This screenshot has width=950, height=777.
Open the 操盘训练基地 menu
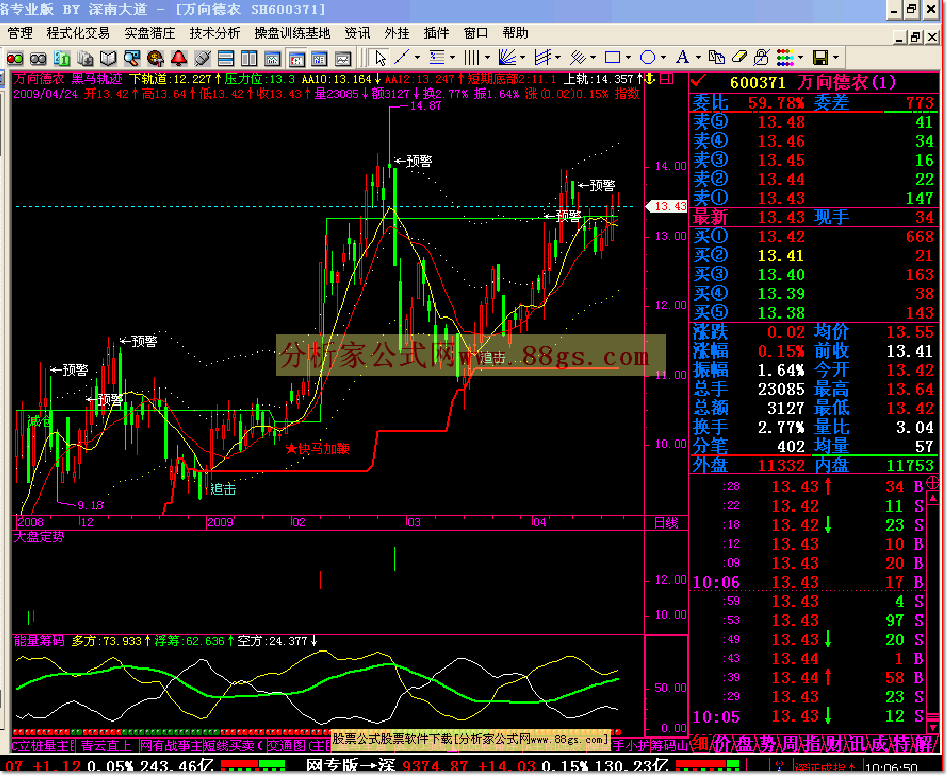292,33
